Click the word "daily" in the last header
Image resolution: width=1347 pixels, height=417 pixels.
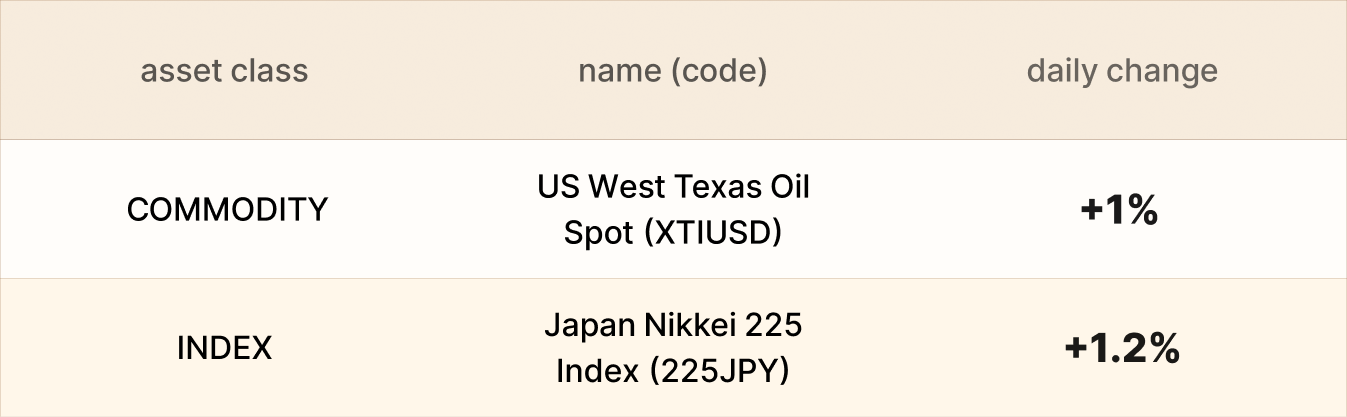(x=1060, y=71)
